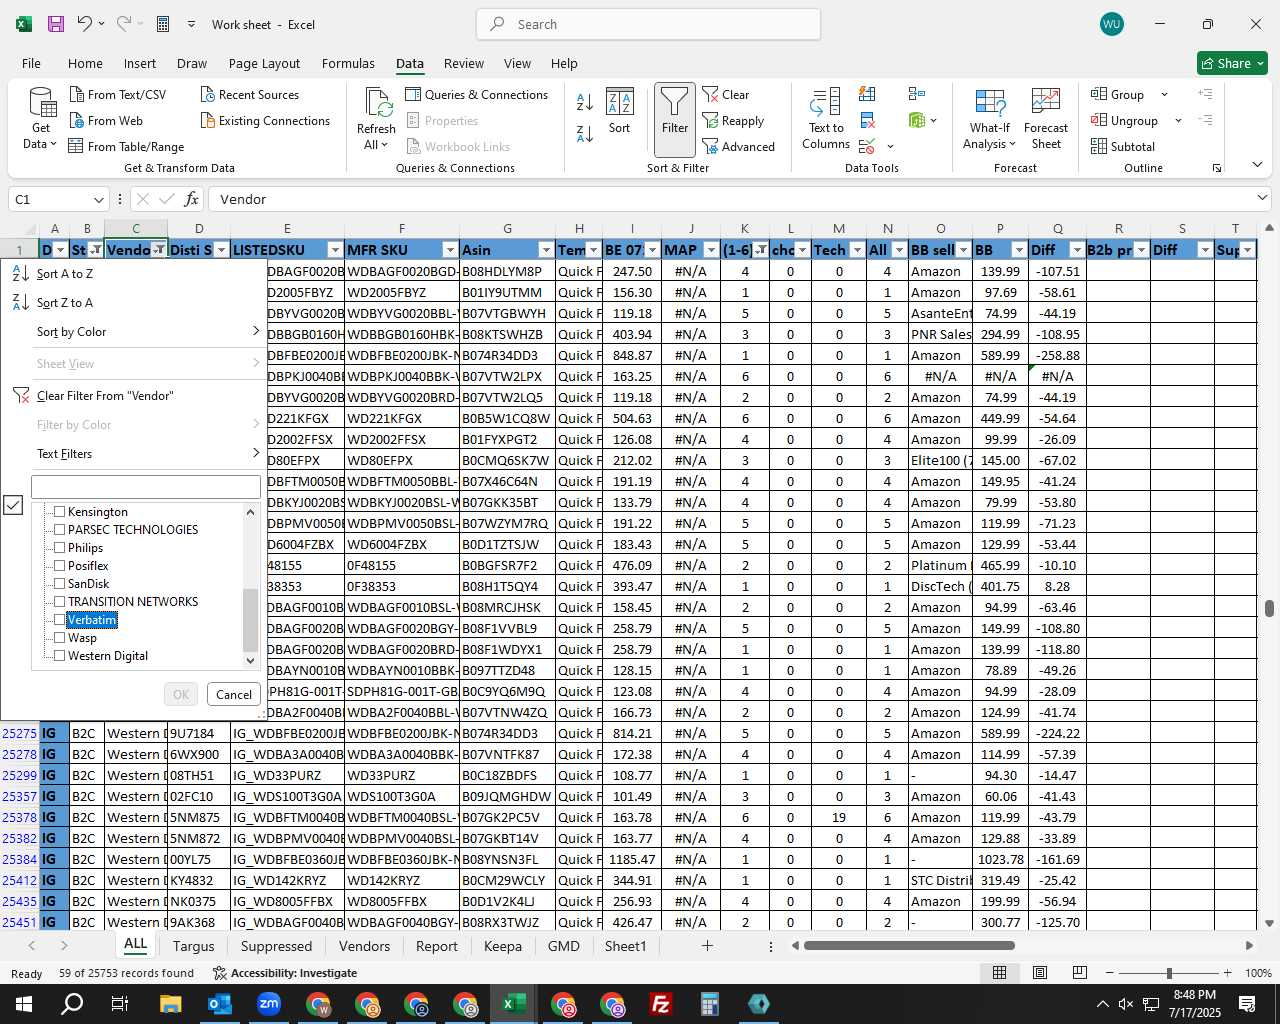The image size is (1280, 1024).
Task: Click the Share button
Action: point(1232,63)
